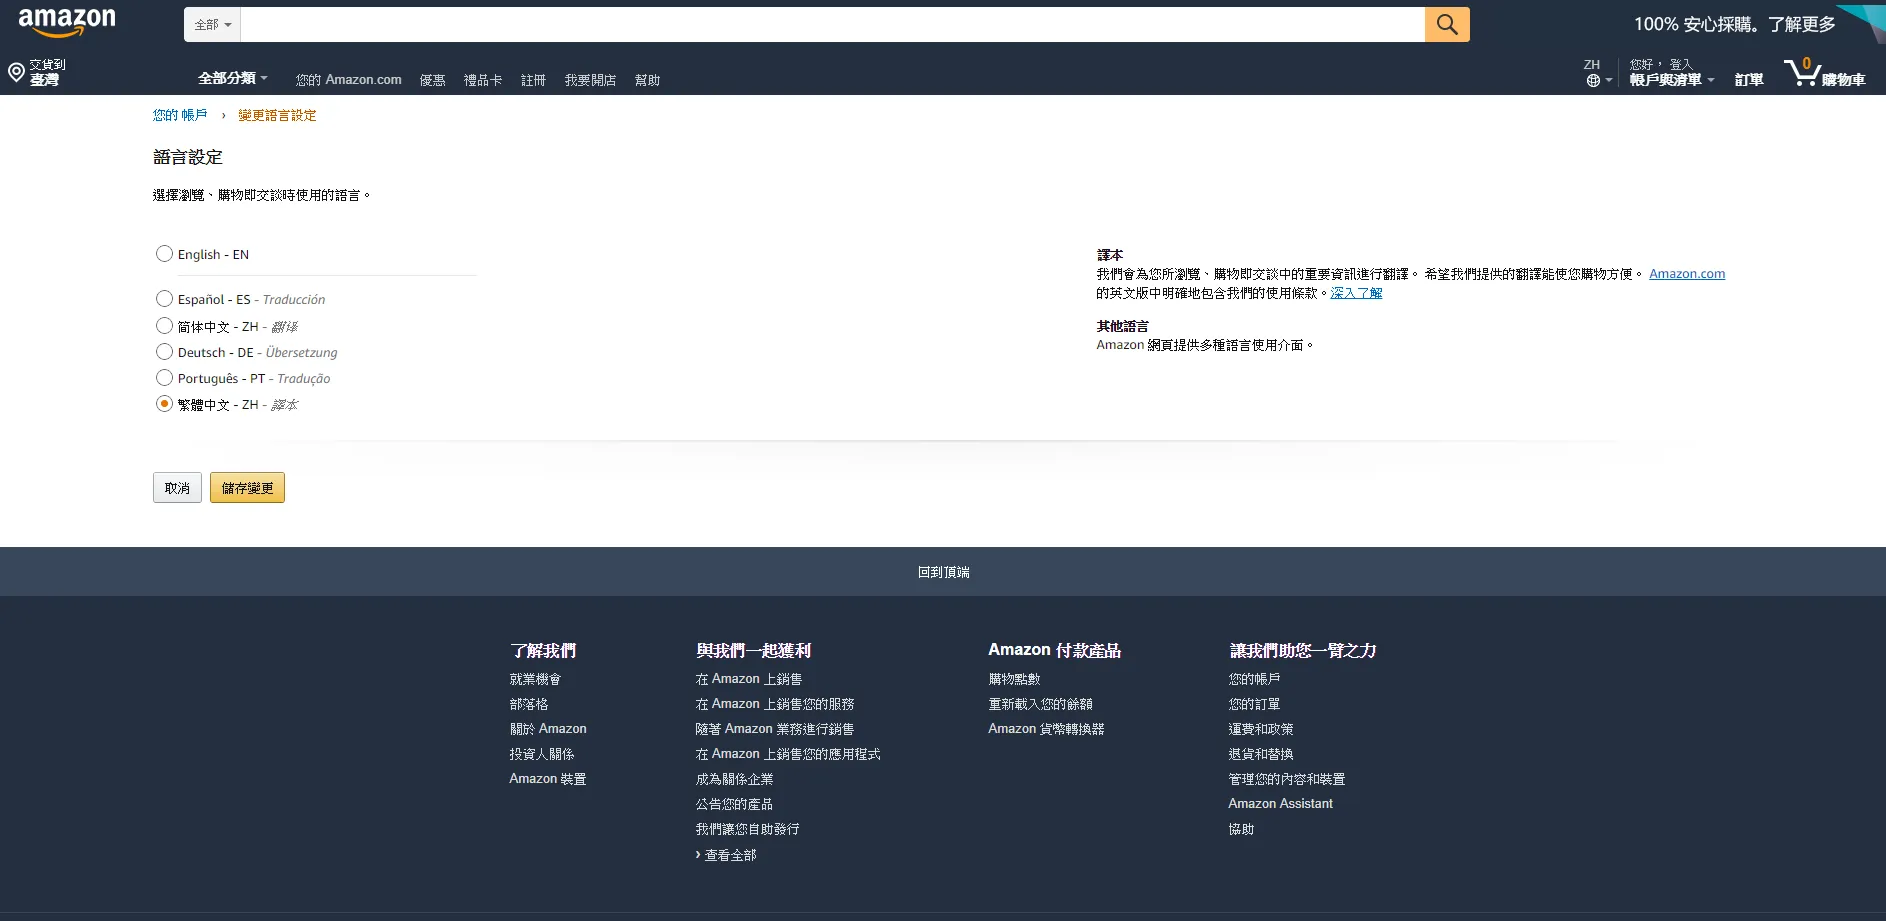Open footer link 運費和政策
The width and height of the screenshot is (1886, 921).
click(1261, 729)
